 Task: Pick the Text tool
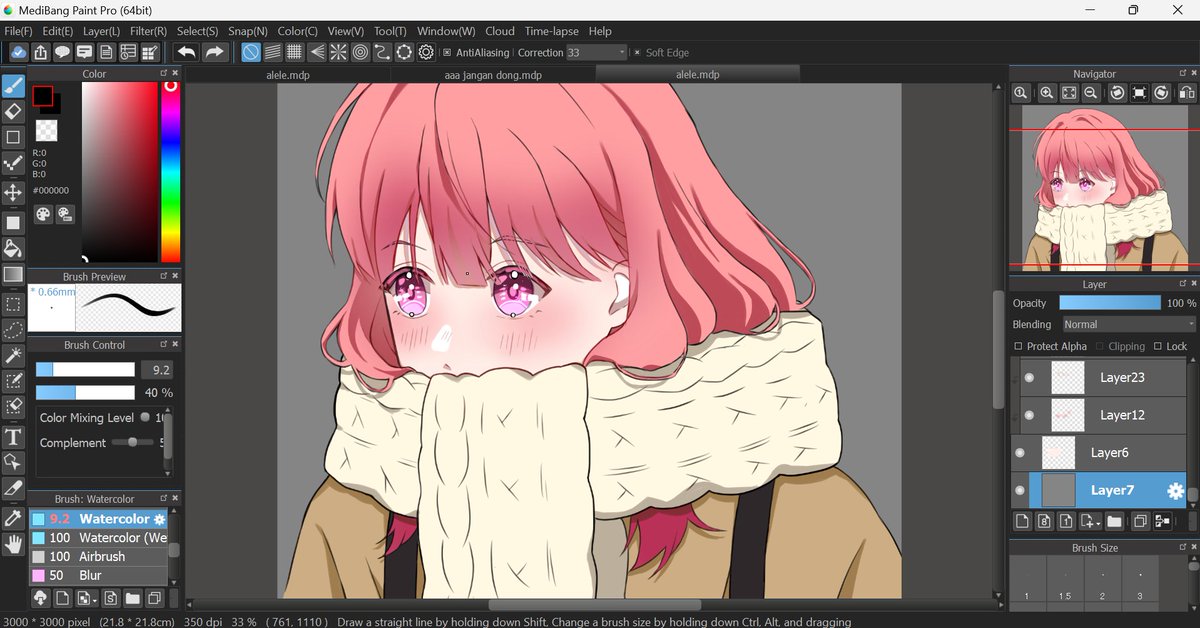click(x=13, y=436)
